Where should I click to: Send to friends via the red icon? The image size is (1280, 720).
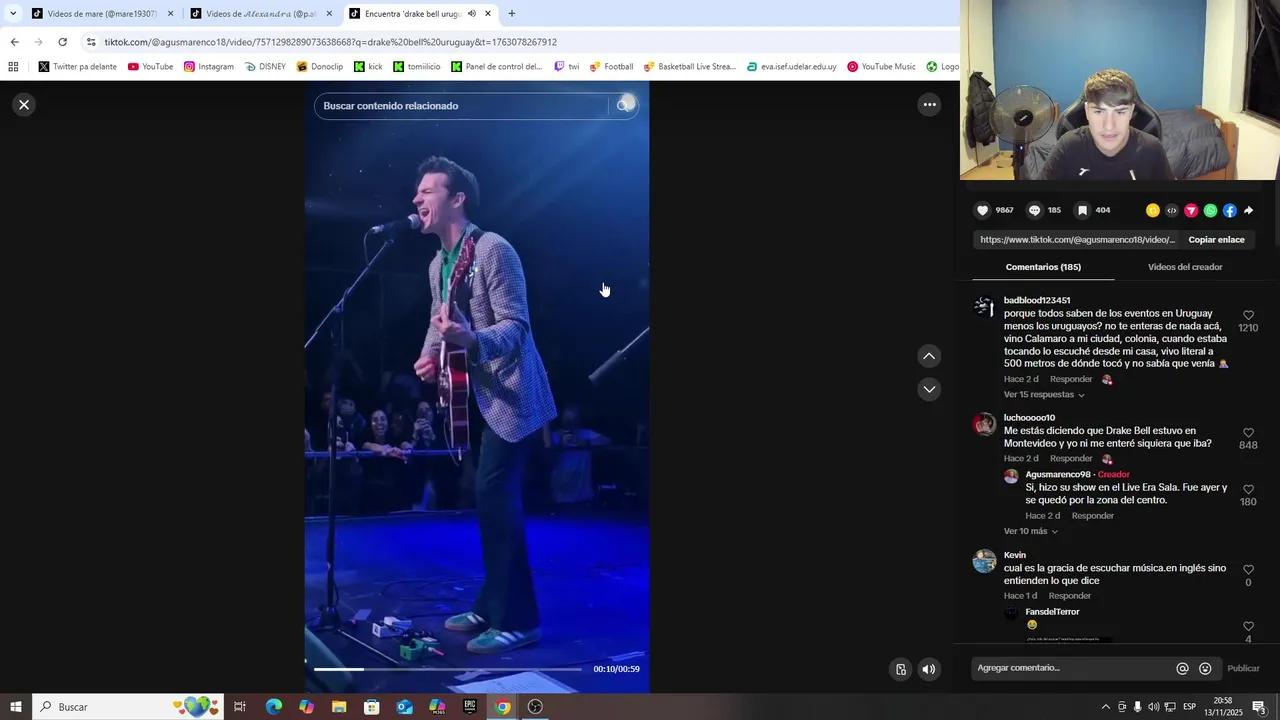[x=1191, y=210]
